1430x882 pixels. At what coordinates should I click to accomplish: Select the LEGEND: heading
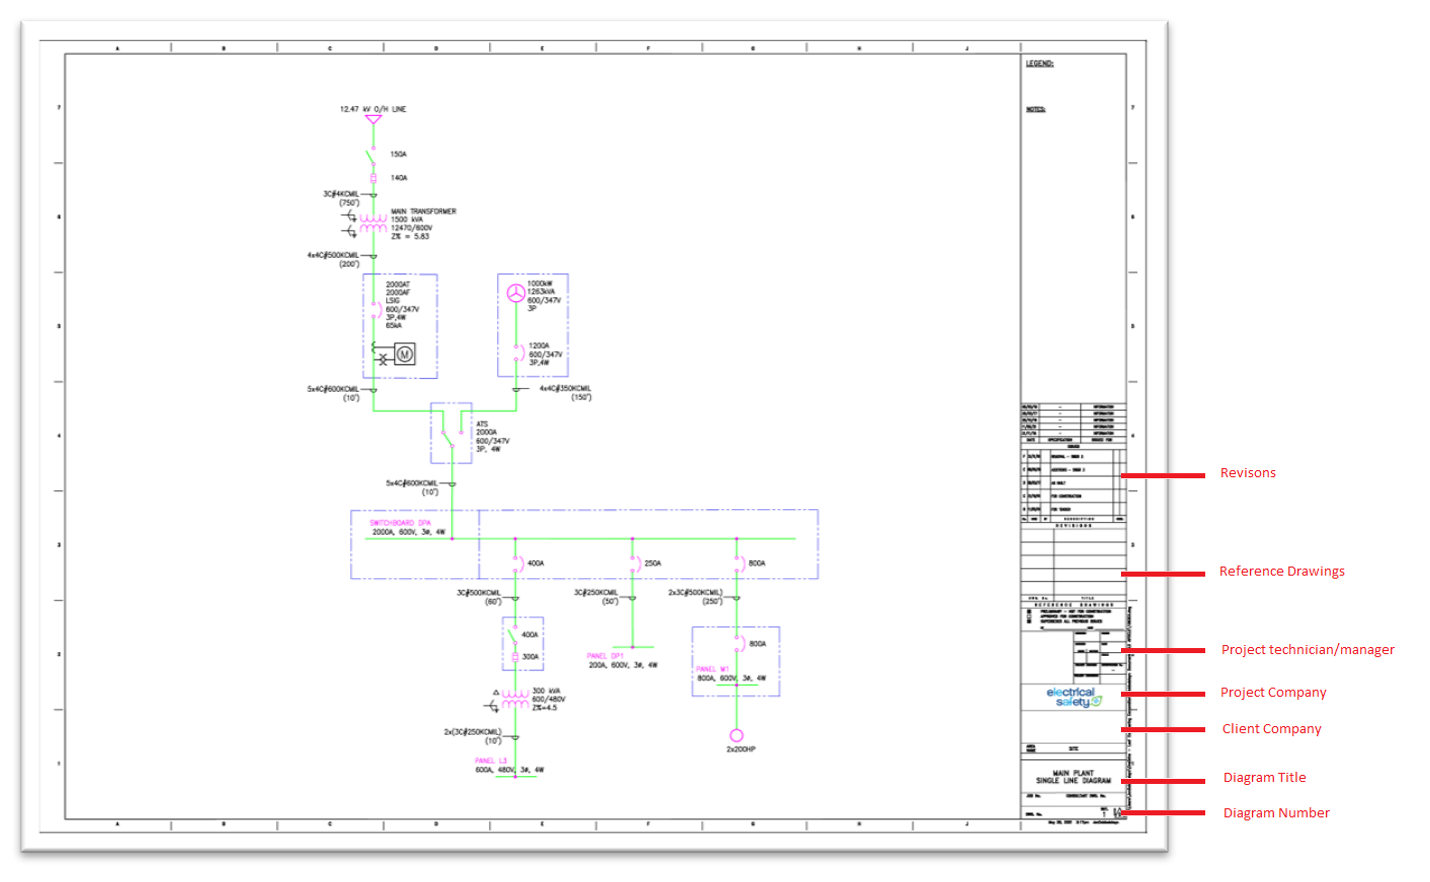coord(1039,64)
